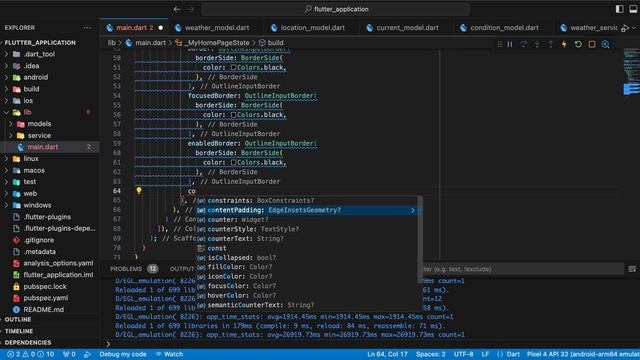The image size is (640, 360).
Task: Select constraints autocomplete suggestion
Action: click(306, 200)
